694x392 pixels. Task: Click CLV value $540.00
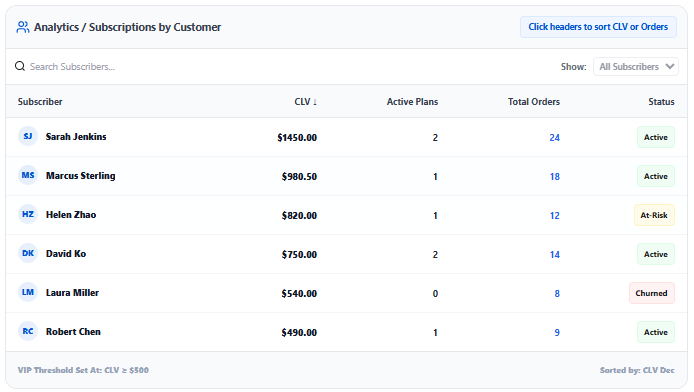(299, 293)
